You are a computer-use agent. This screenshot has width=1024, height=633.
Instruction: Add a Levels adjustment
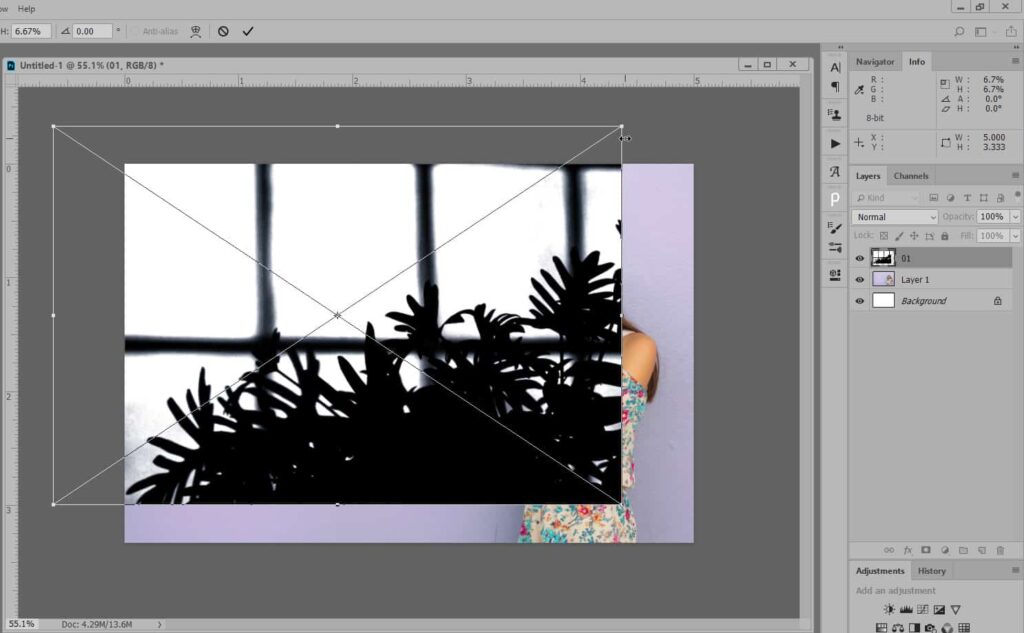tap(906, 609)
